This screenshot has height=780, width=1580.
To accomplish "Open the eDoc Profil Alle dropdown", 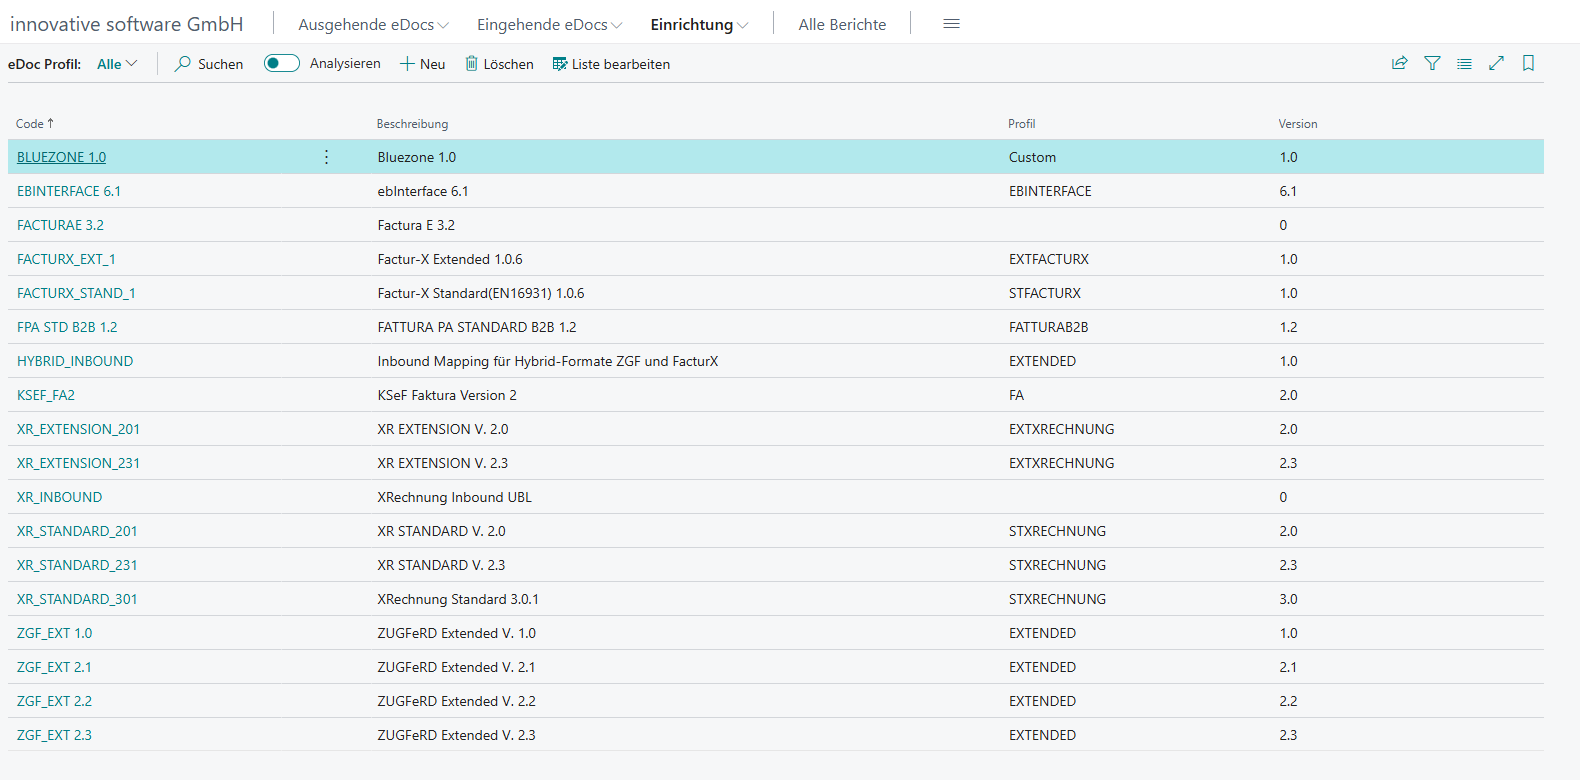I will (x=117, y=64).
